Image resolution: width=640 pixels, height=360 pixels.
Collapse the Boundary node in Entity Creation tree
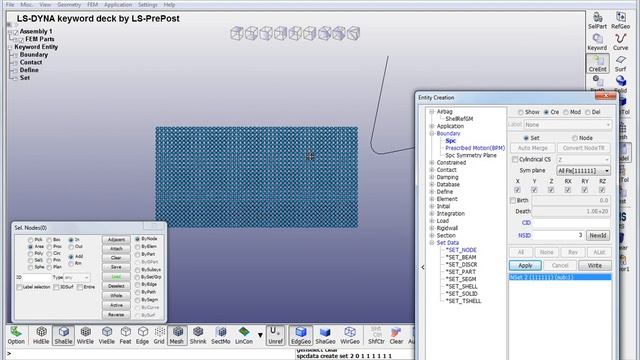(x=432, y=133)
